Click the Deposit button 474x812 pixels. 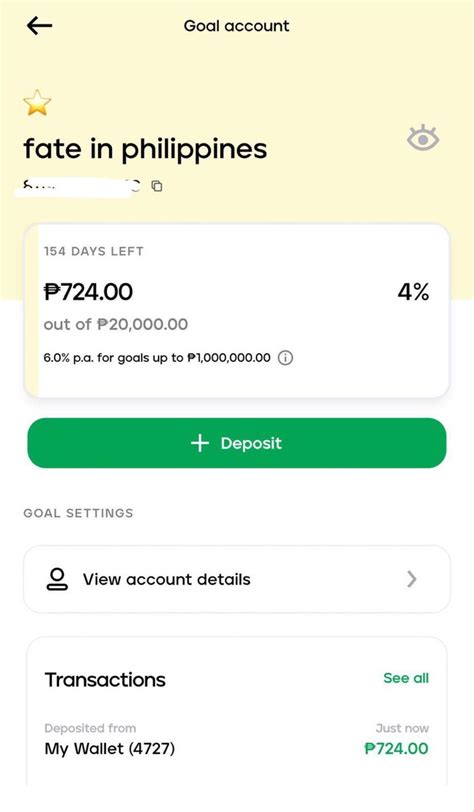coord(237,443)
